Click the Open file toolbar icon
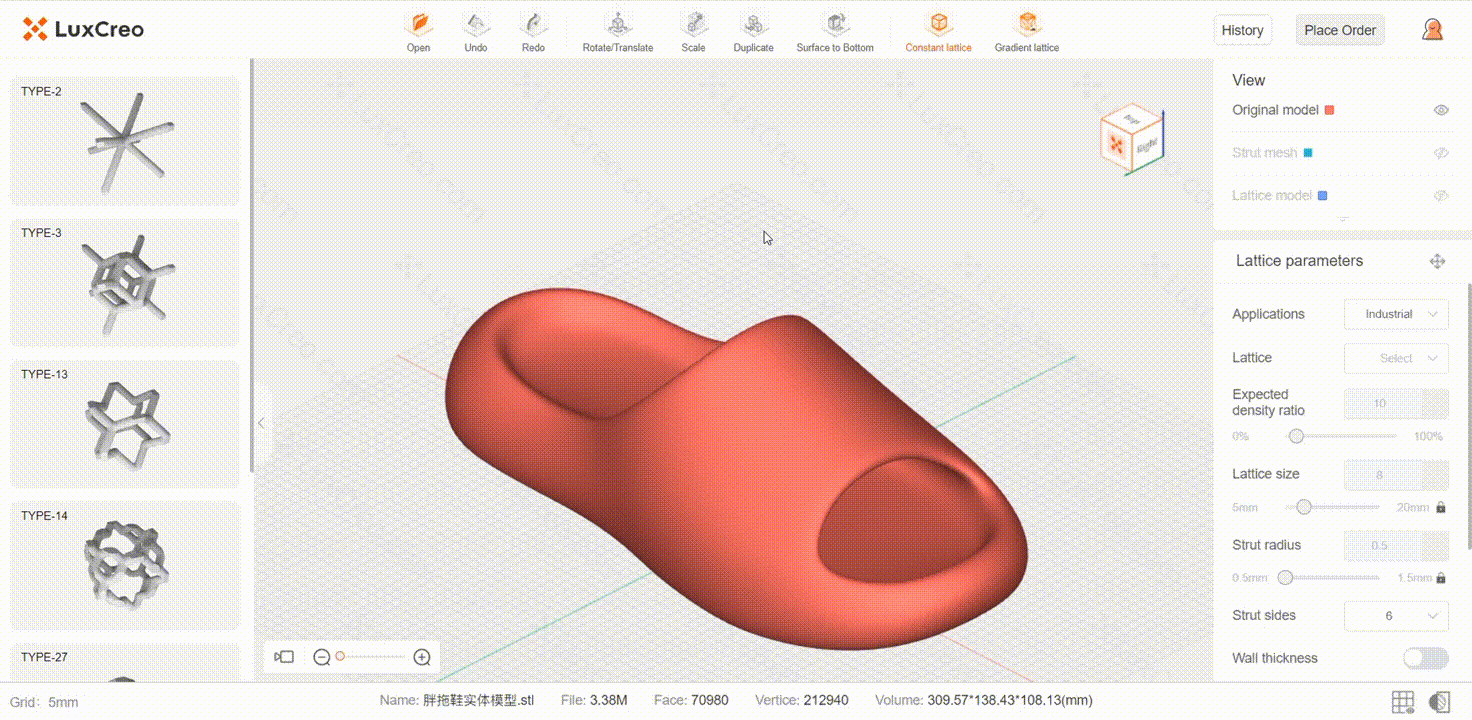Screen dimensions: 1472x720 (418, 31)
